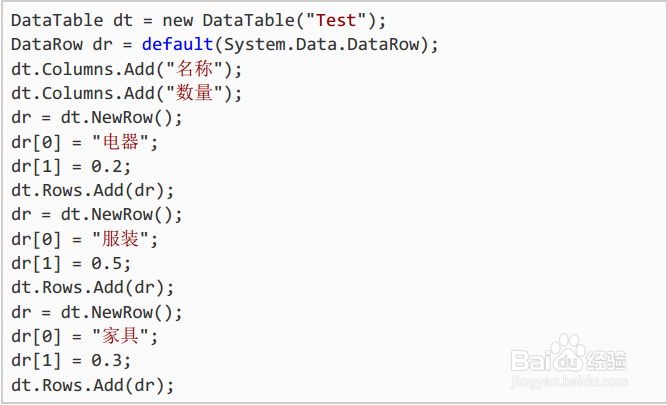667x405 pixels.
Task: Click the DataRow declaration keyword
Action: click(47, 45)
